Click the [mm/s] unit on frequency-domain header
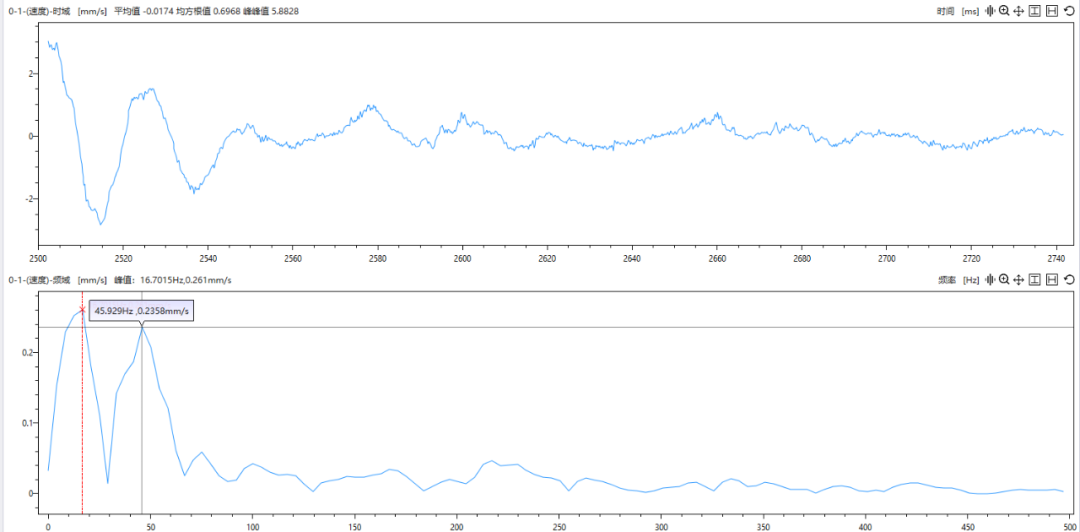Viewport: 1080px width, 532px height. 92,280
